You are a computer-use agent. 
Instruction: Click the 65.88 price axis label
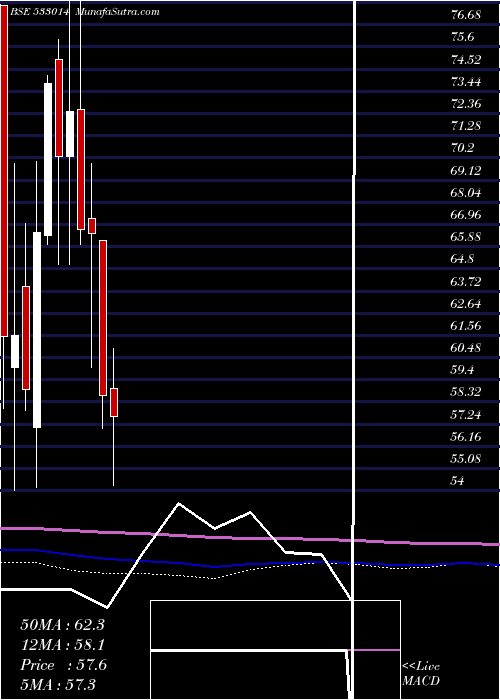[x=466, y=237]
